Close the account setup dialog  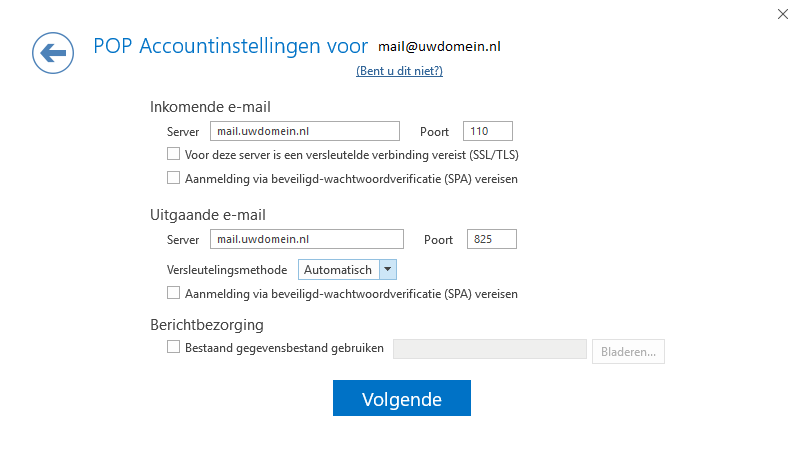point(782,14)
